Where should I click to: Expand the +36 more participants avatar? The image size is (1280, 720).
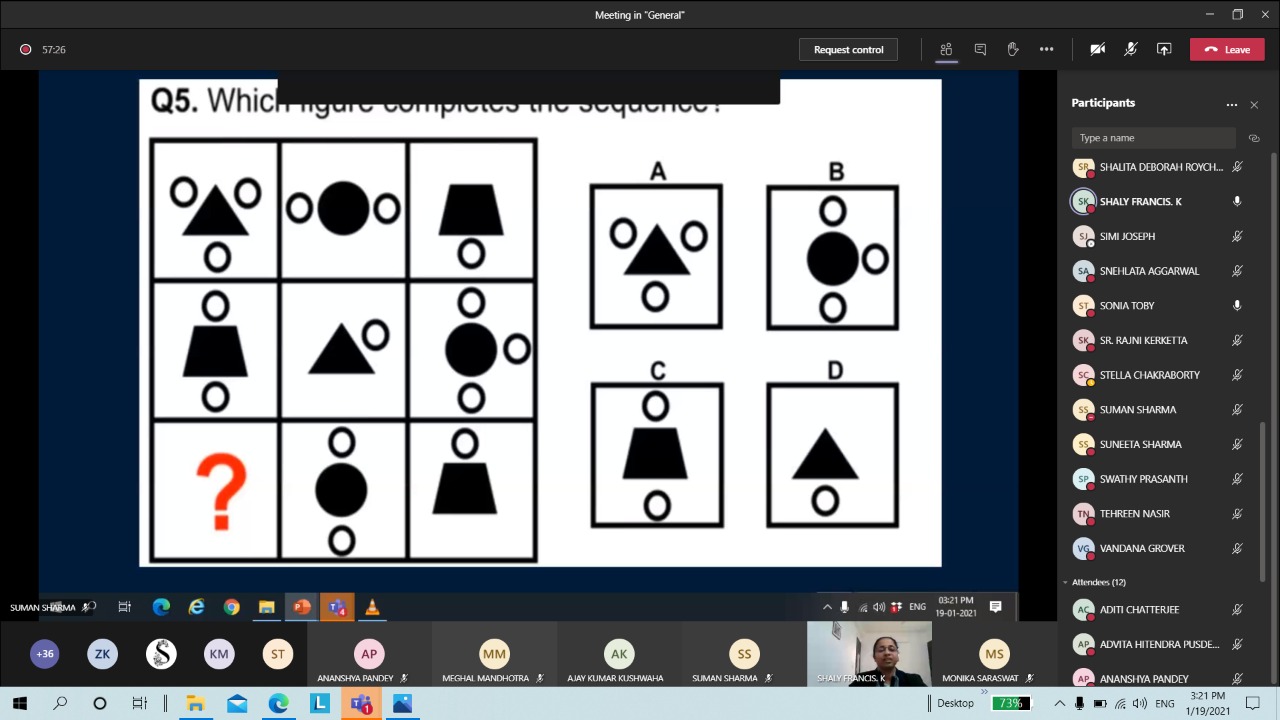(x=45, y=654)
